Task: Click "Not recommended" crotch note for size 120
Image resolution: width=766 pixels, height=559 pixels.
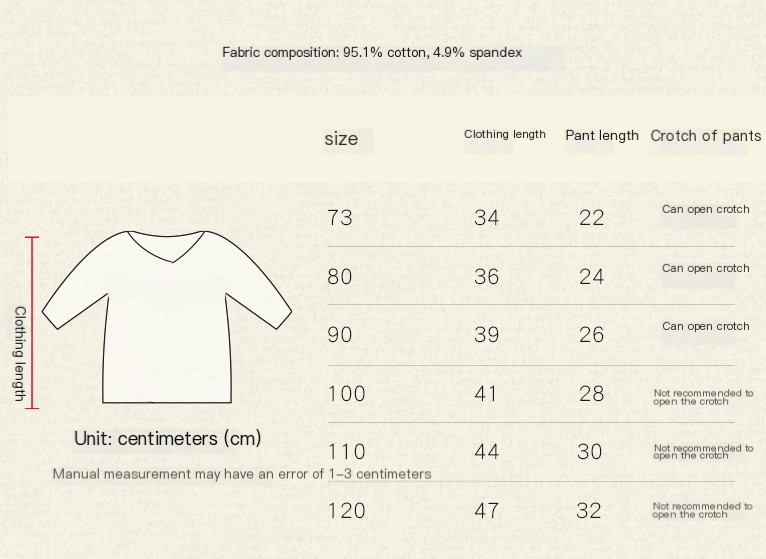Action: [702, 511]
